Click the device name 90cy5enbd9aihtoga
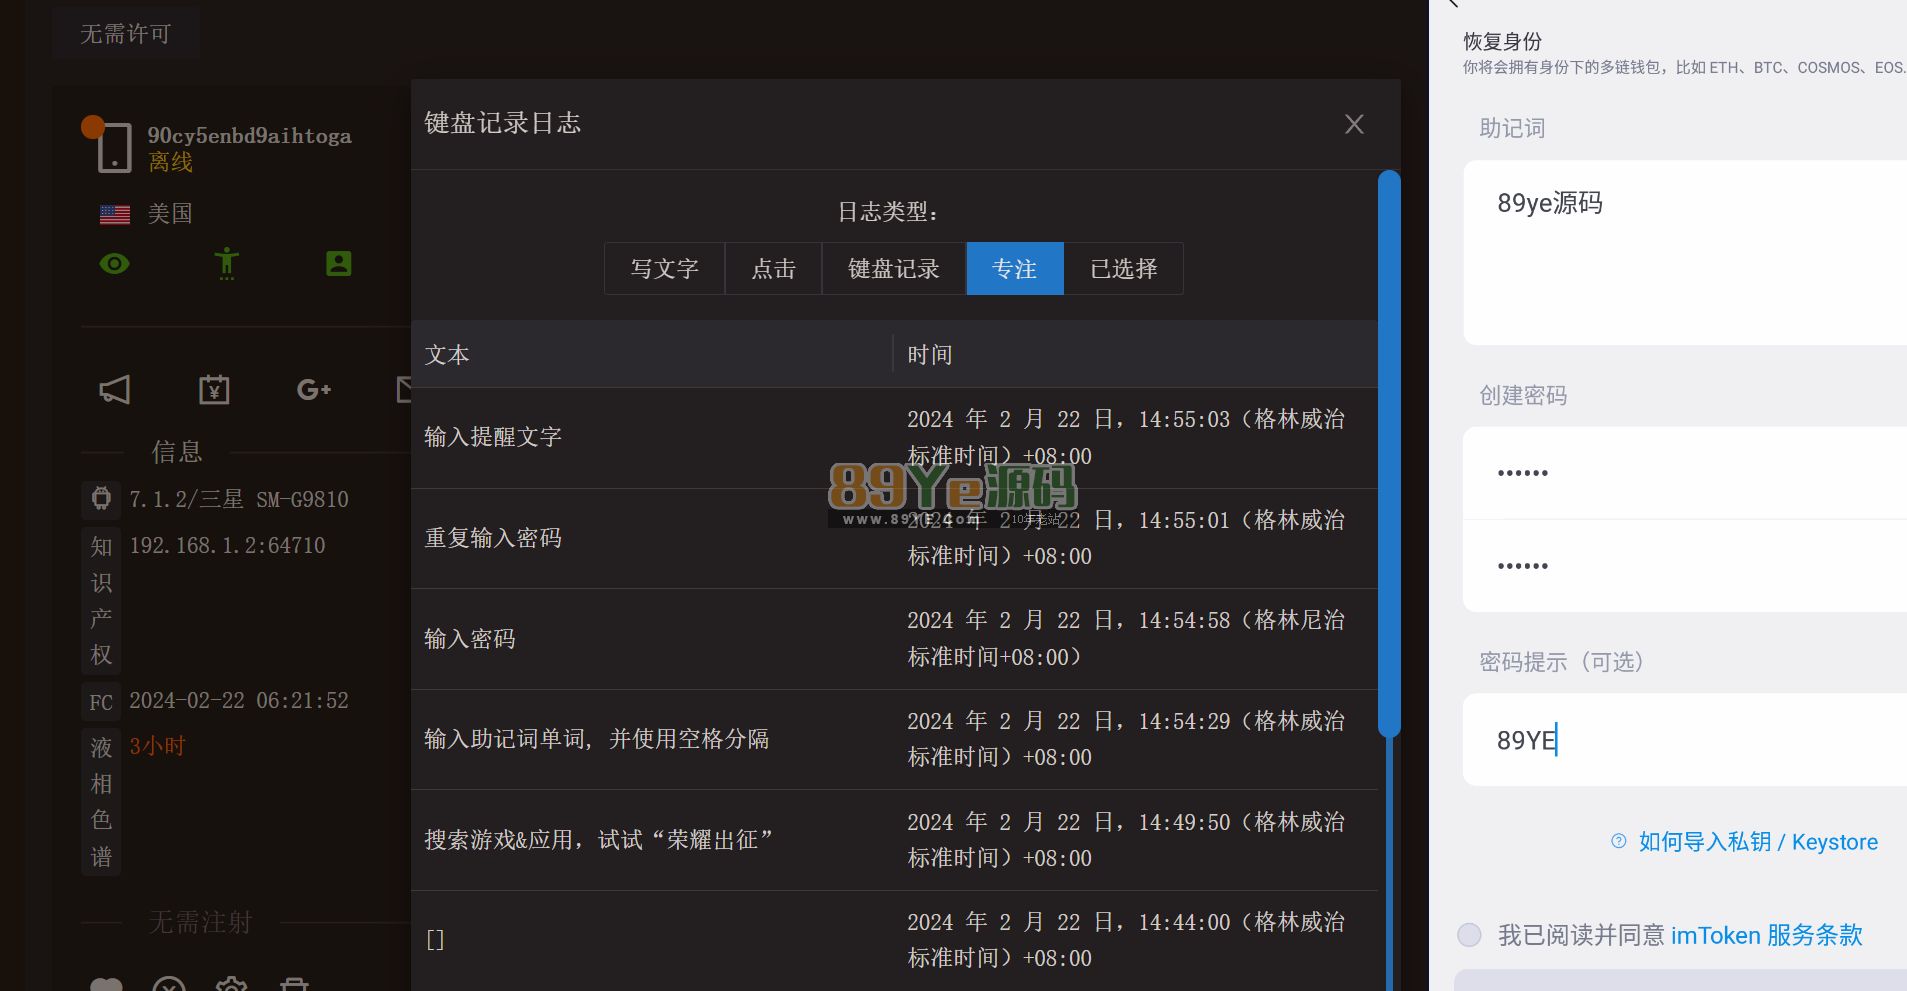This screenshot has width=1907, height=991. (x=250, y=136)
